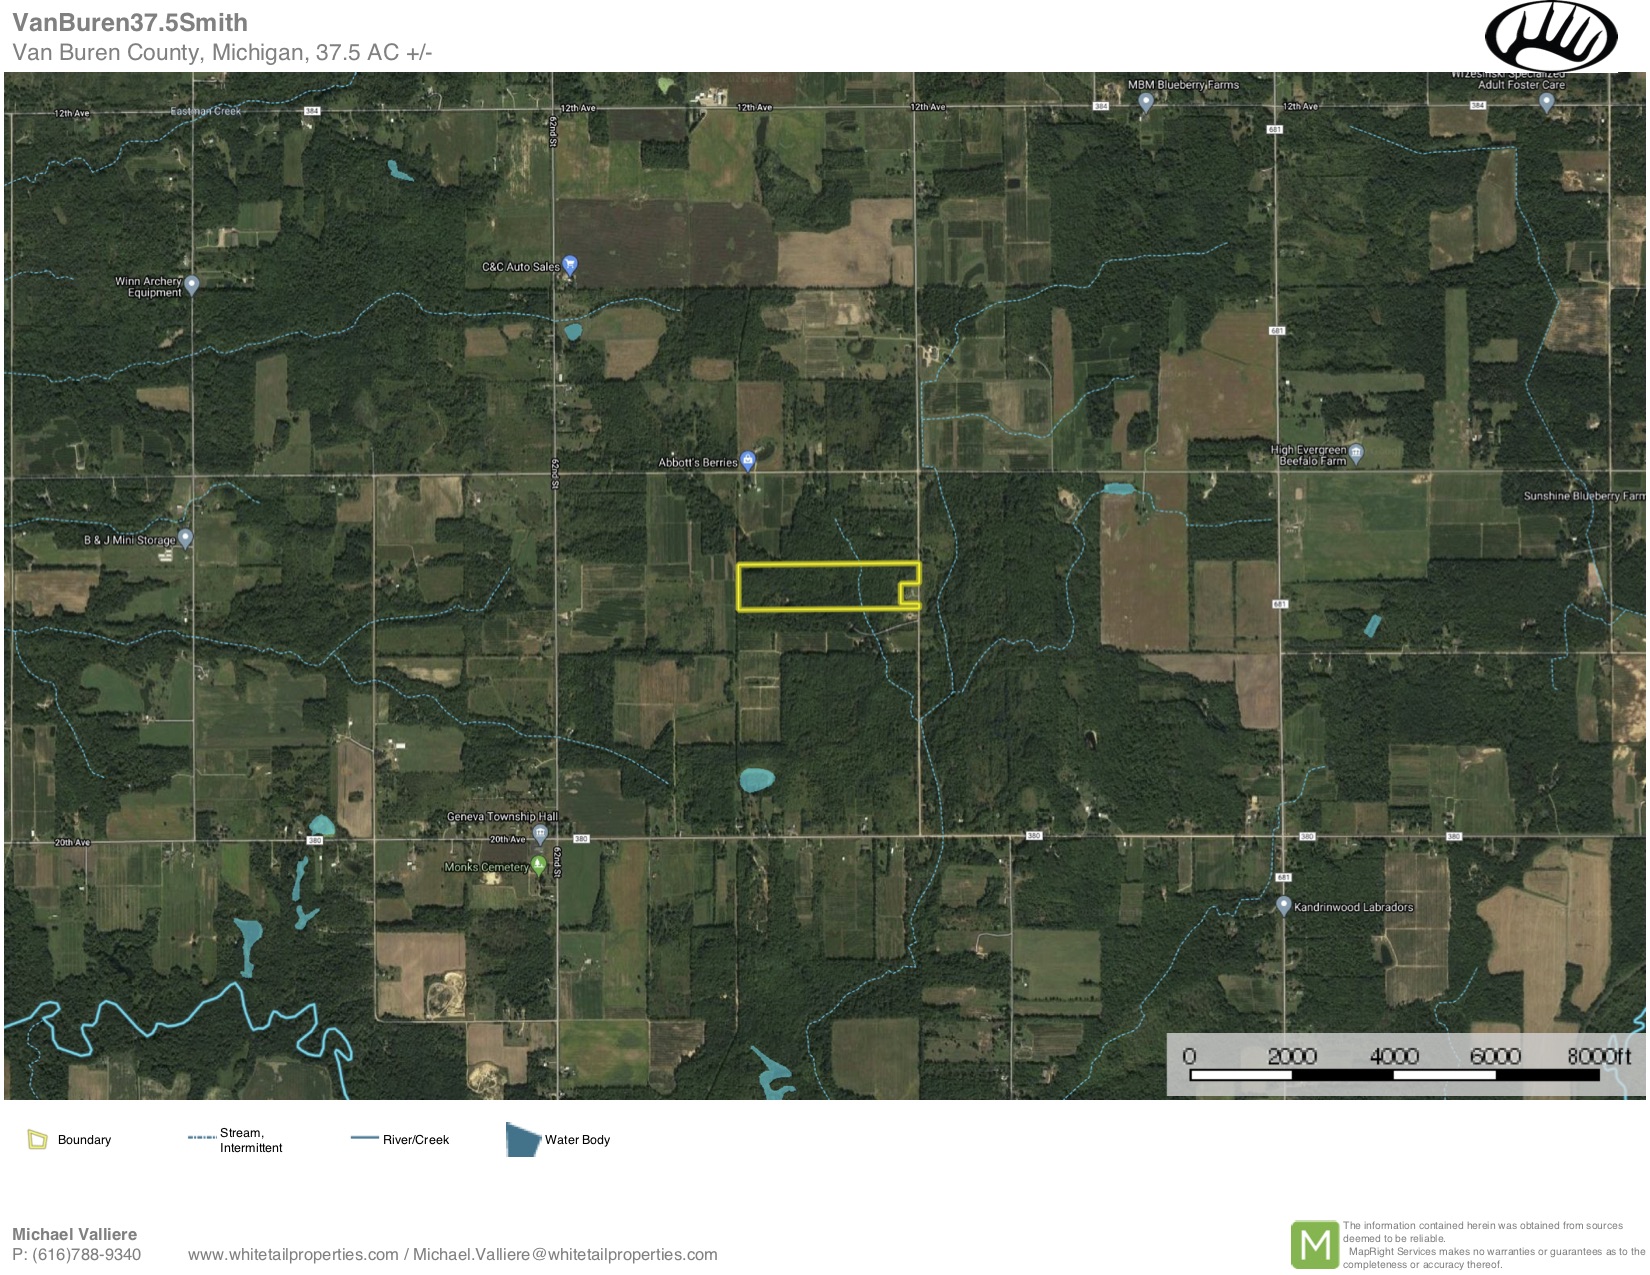The height and width of the screenshot is (1275, 1650).
Task: Click the Monks Cemetery green pin
Action: [538, 864]
